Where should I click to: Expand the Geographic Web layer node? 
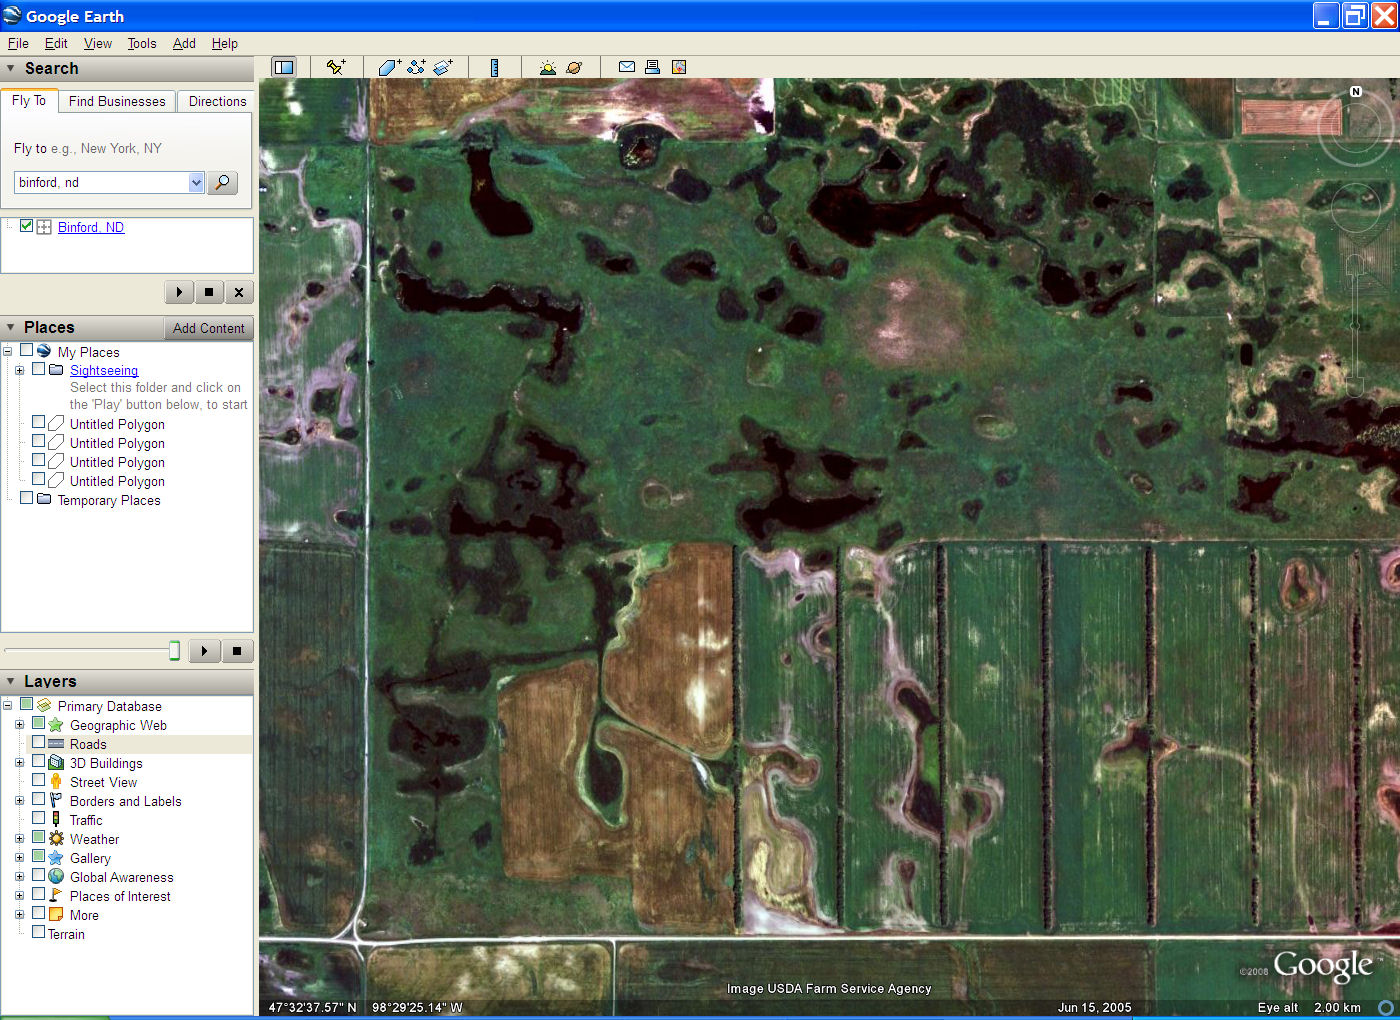tap(19, 724)
